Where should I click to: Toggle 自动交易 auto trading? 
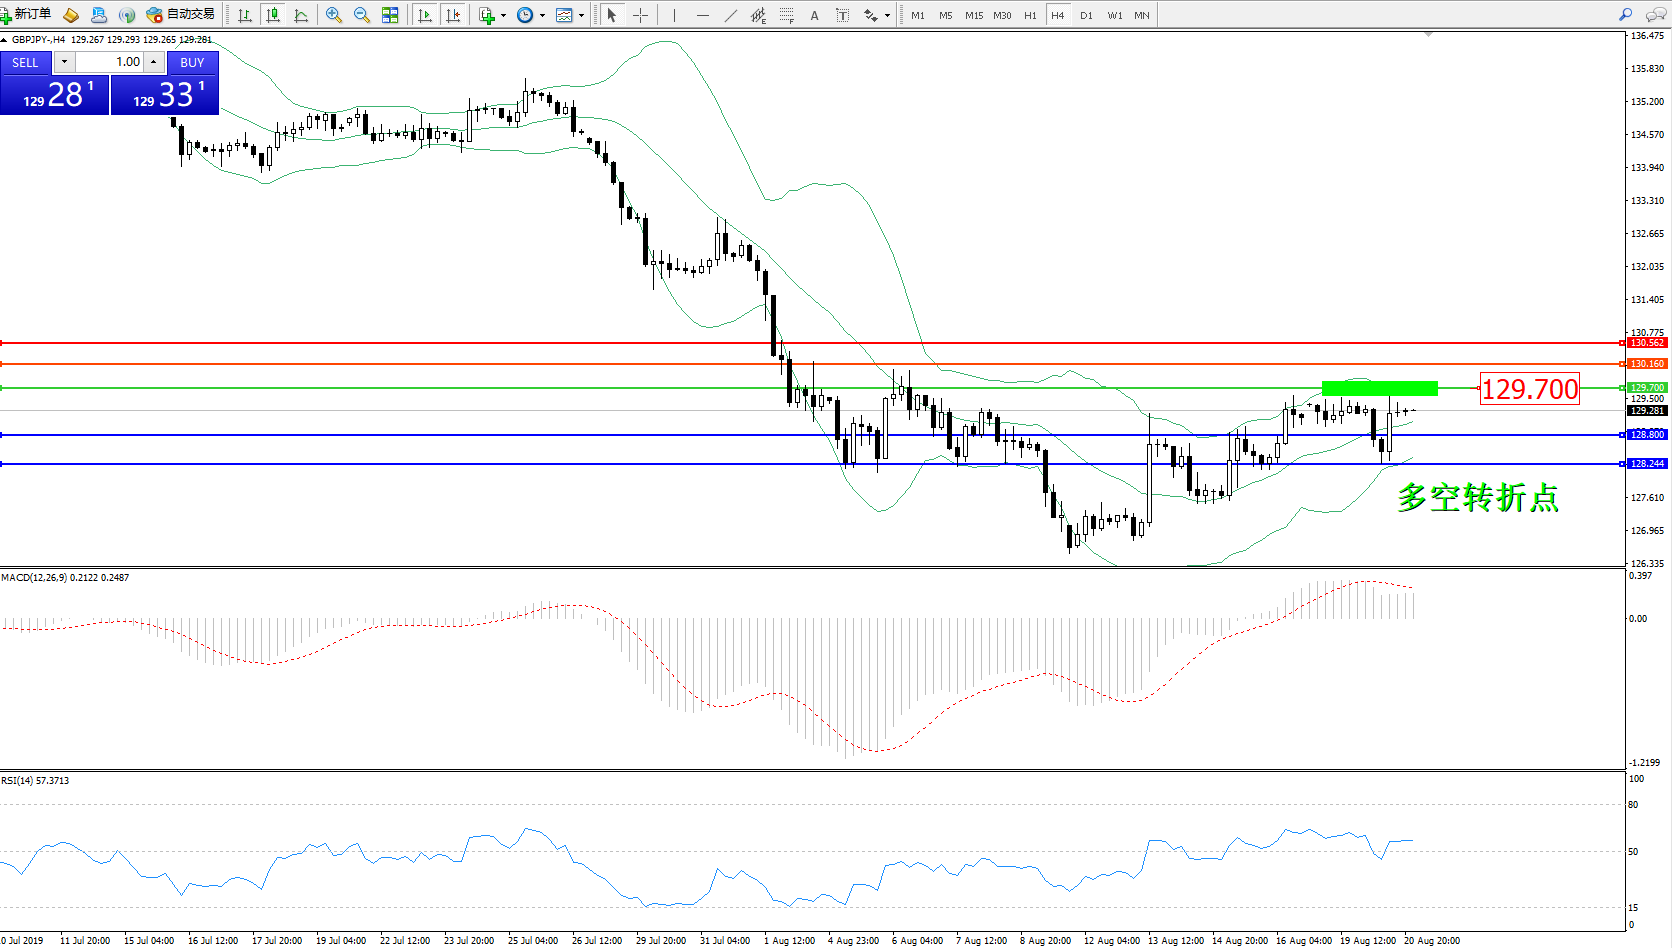[x=181, y=15]
